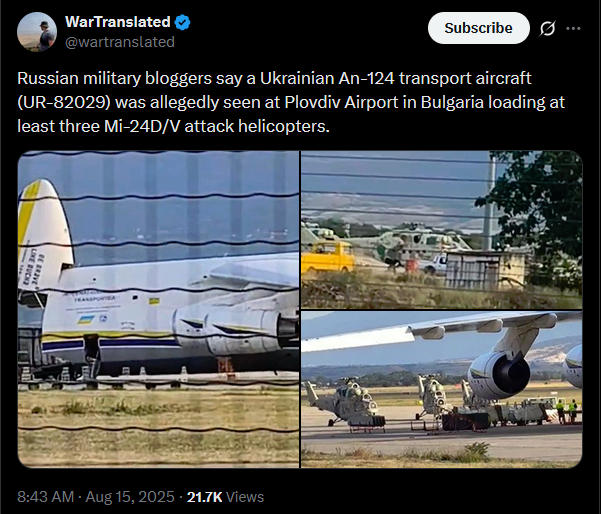Click the An-124 tail fin in left photo
Viewport: 601px width, 514px height.
pyautogui.click(x=44, y=234)
